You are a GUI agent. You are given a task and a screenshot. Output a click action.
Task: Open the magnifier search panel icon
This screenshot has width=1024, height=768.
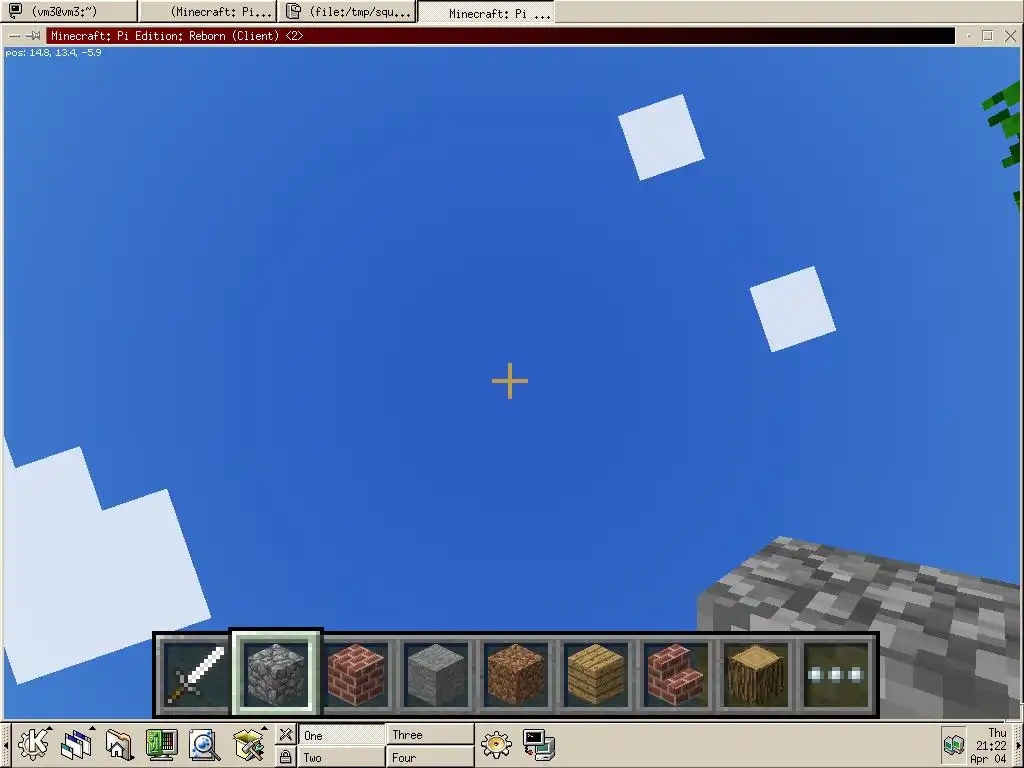point(204,744)
